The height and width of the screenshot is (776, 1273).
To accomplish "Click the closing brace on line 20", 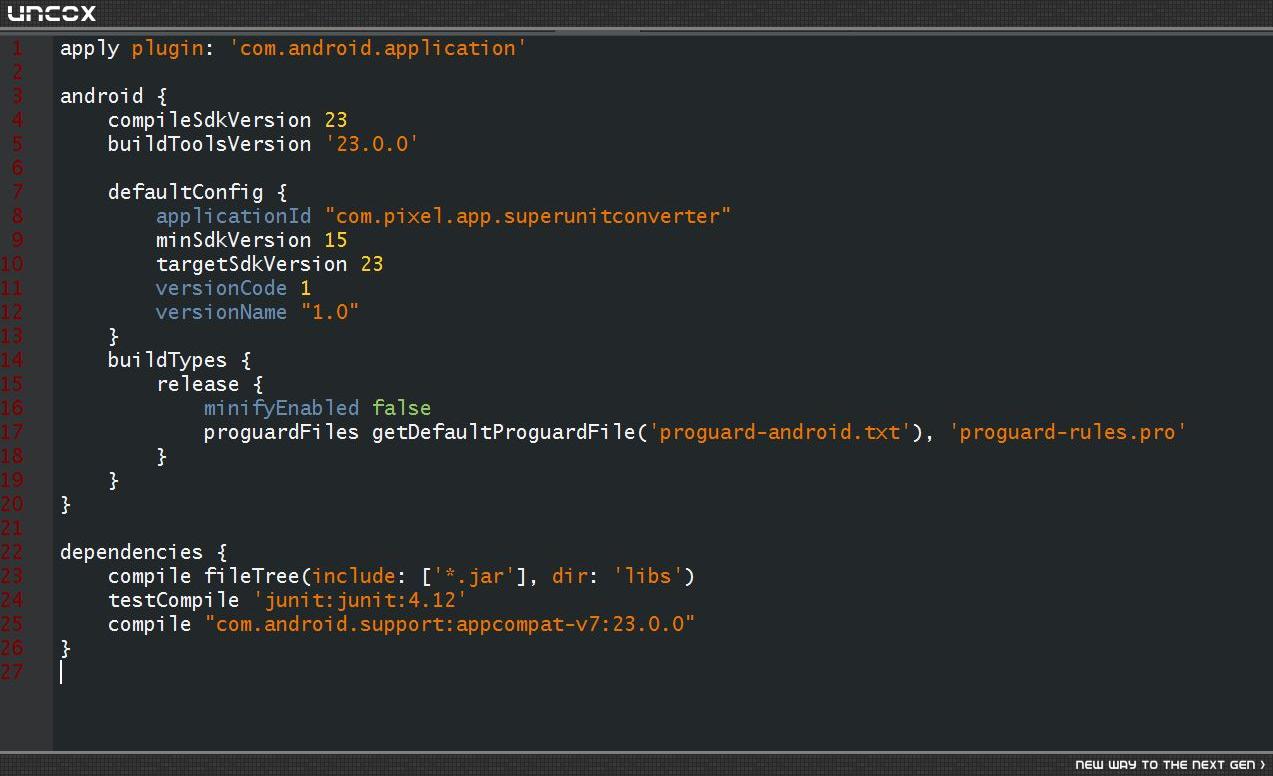I will click(66, 504).
